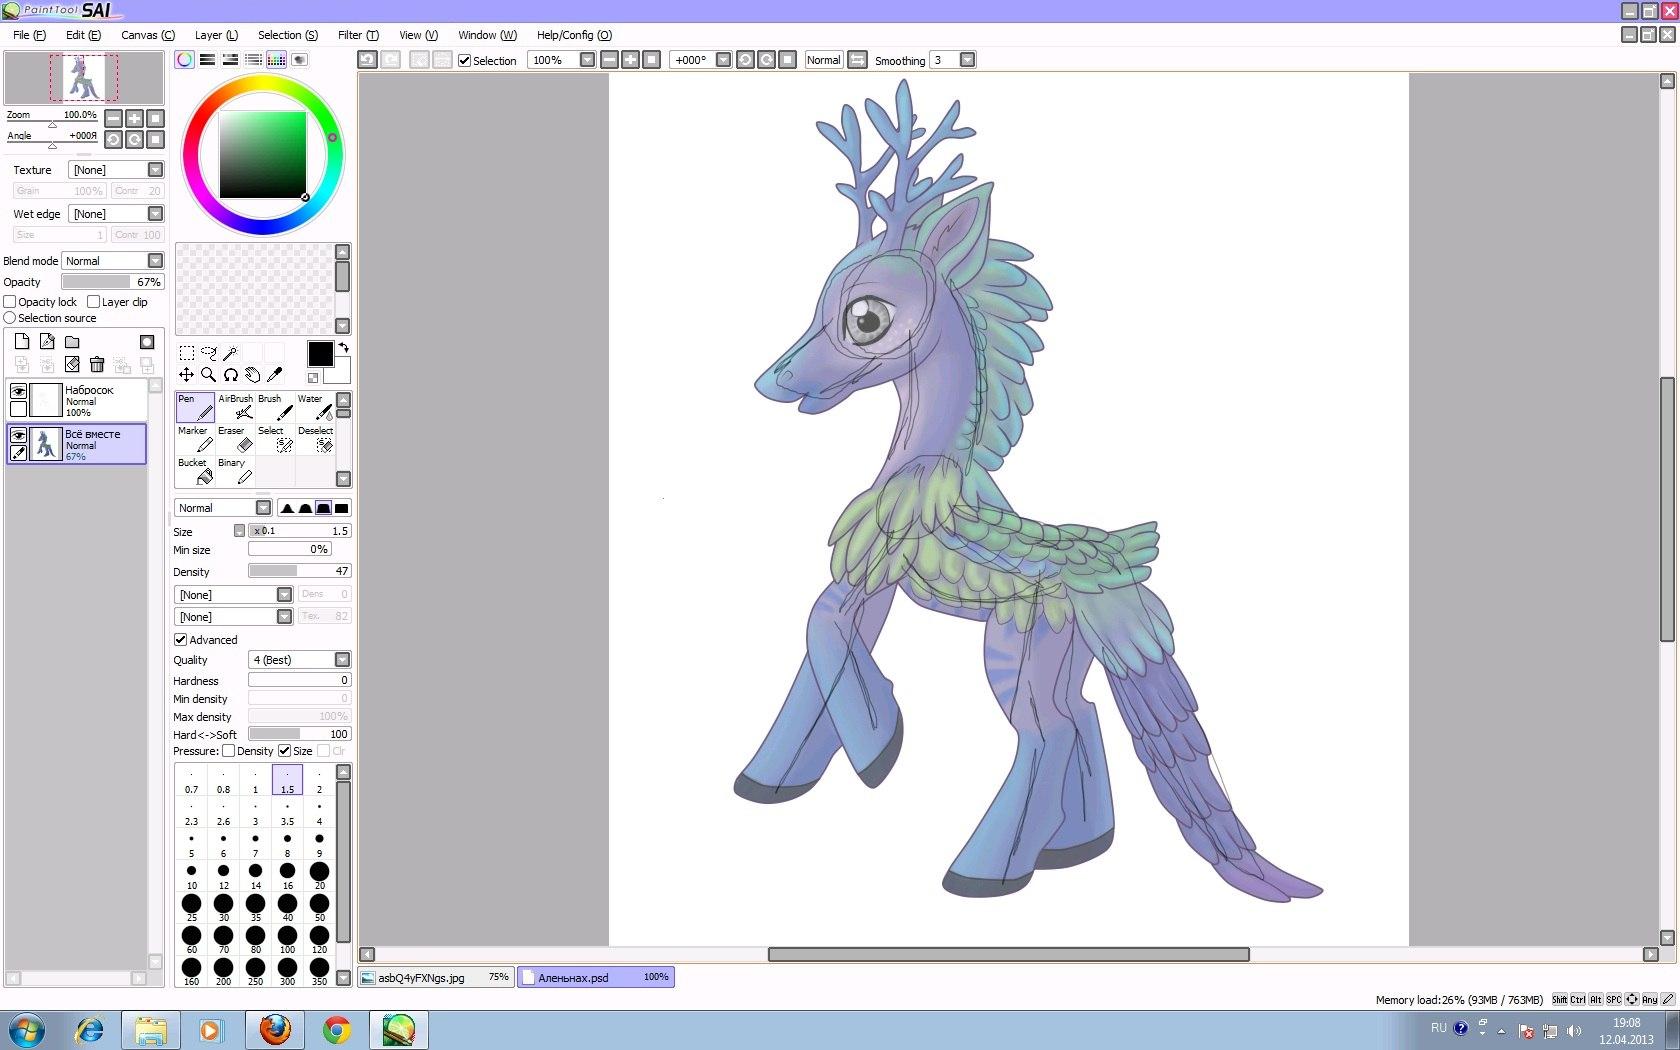Open the File menu

click(x=29, y=35)
